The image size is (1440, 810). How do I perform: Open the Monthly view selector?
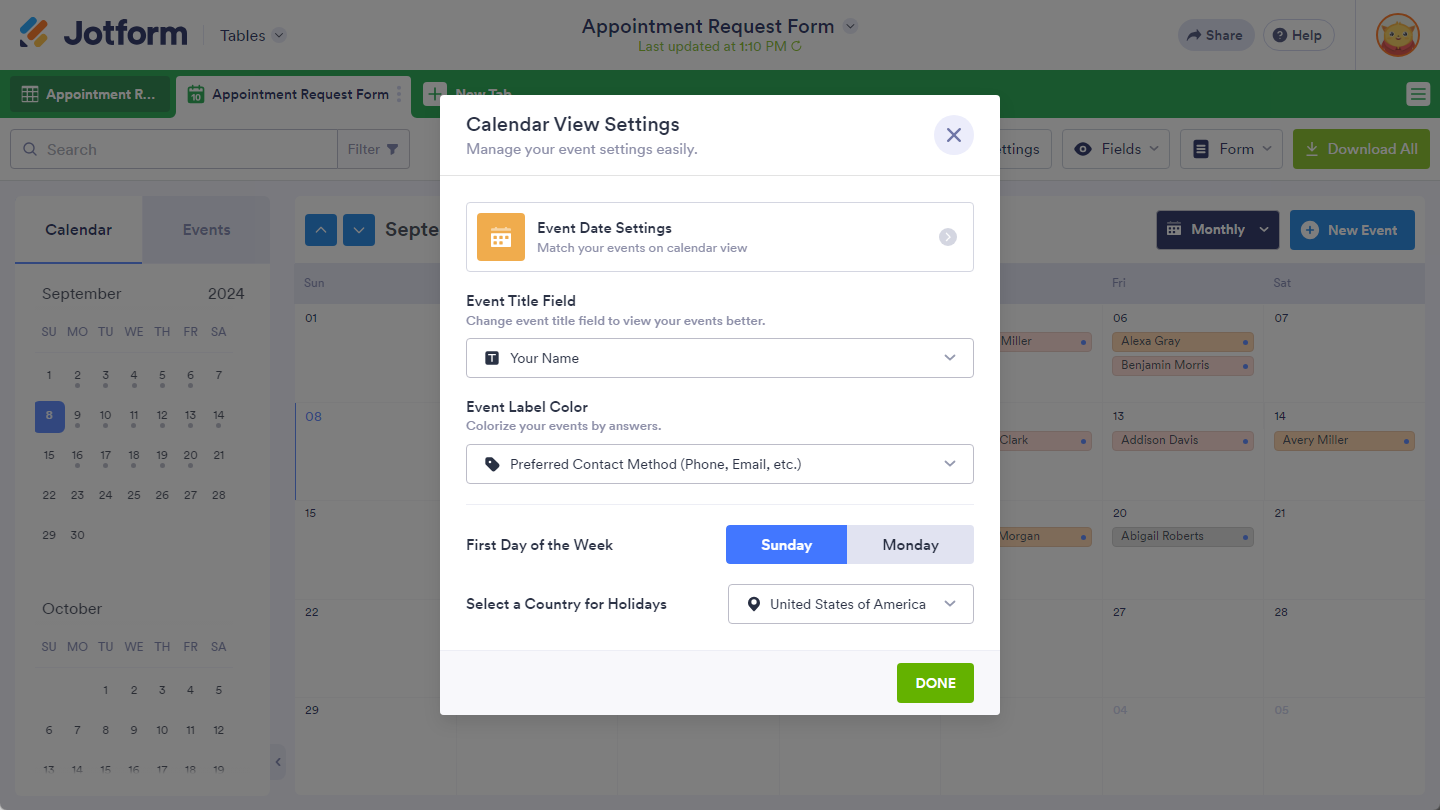(x=1218, y=230)
